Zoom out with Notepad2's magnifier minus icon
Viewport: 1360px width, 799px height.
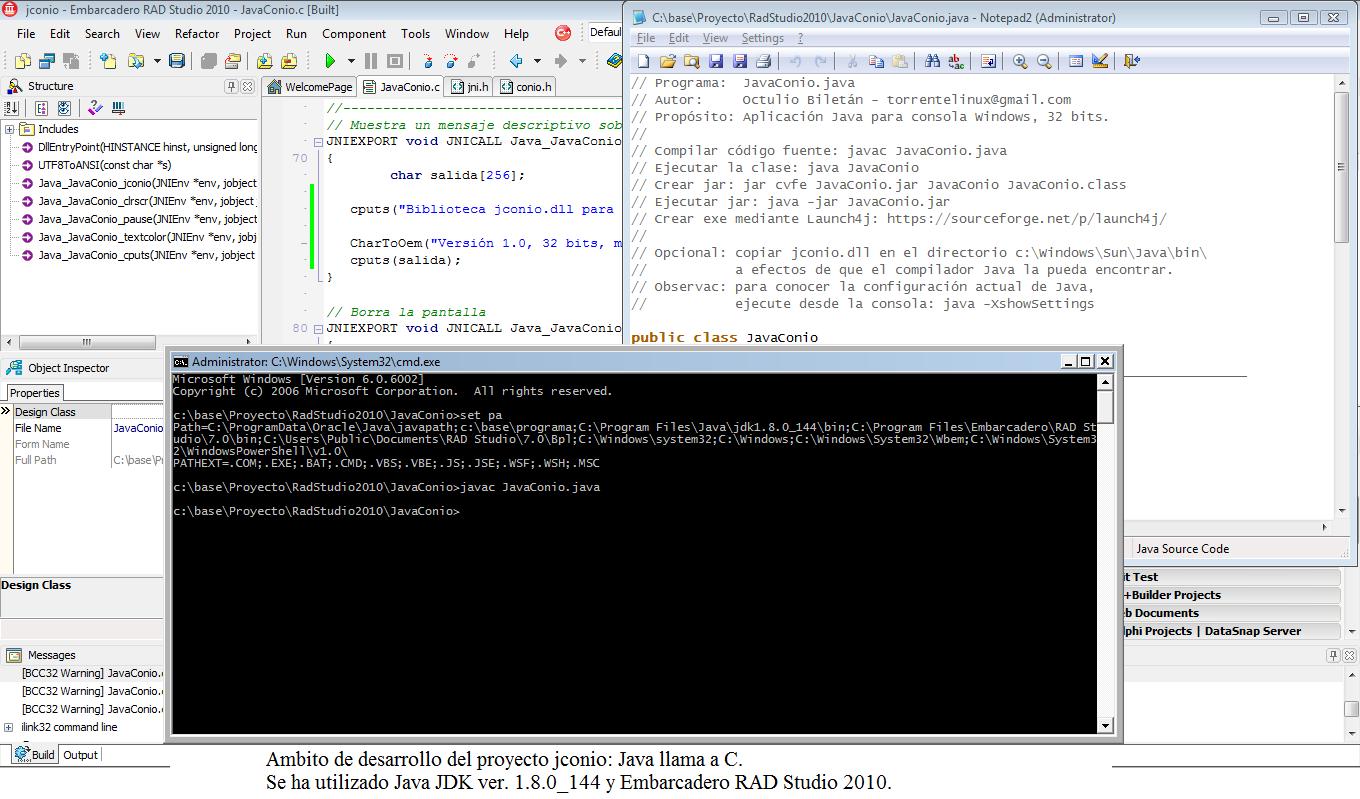(x=1044, y=61)
